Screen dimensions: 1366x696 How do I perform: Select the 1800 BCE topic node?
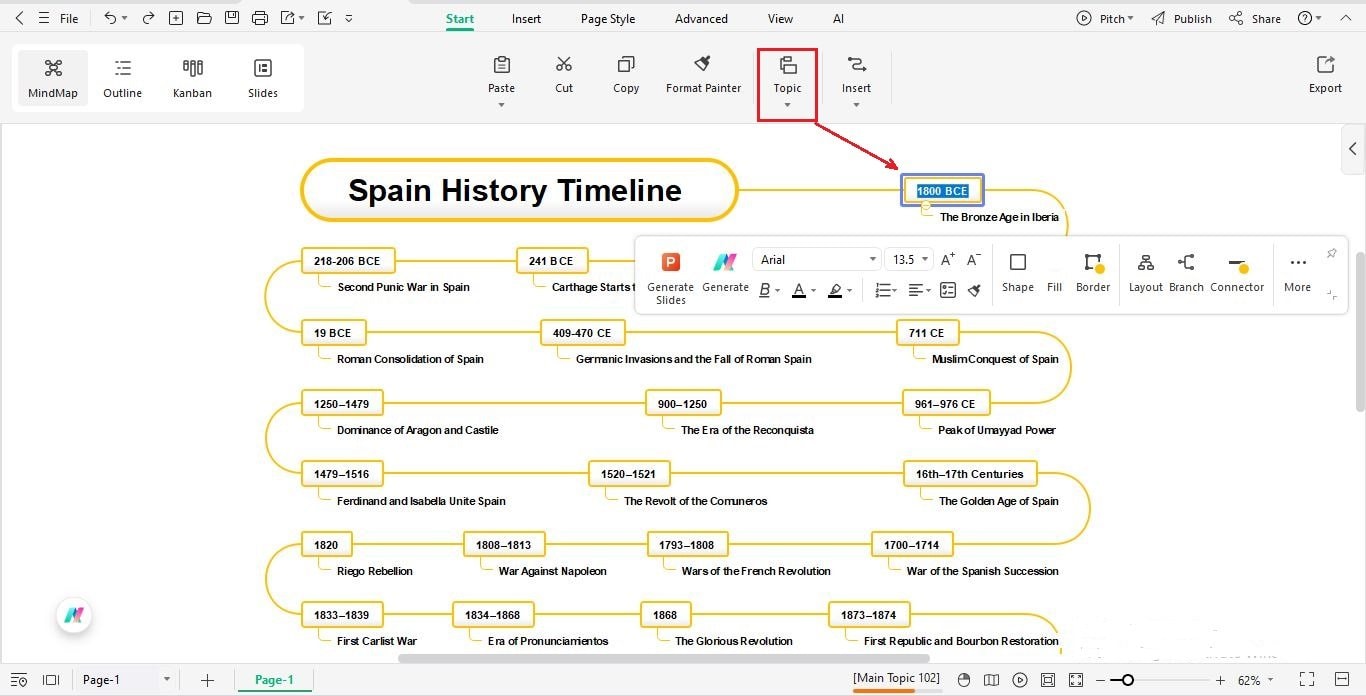(x=941, y=190)
